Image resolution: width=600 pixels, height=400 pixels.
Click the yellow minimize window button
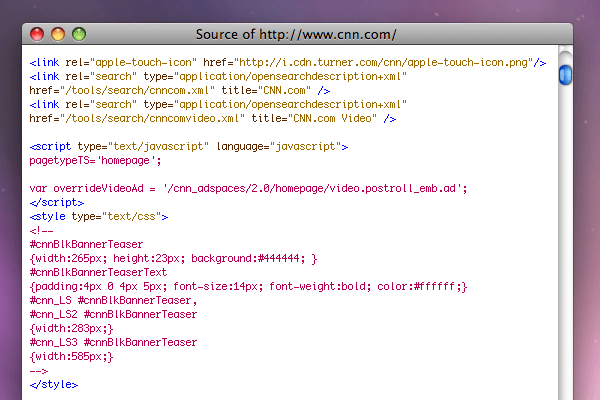[58, 34]
